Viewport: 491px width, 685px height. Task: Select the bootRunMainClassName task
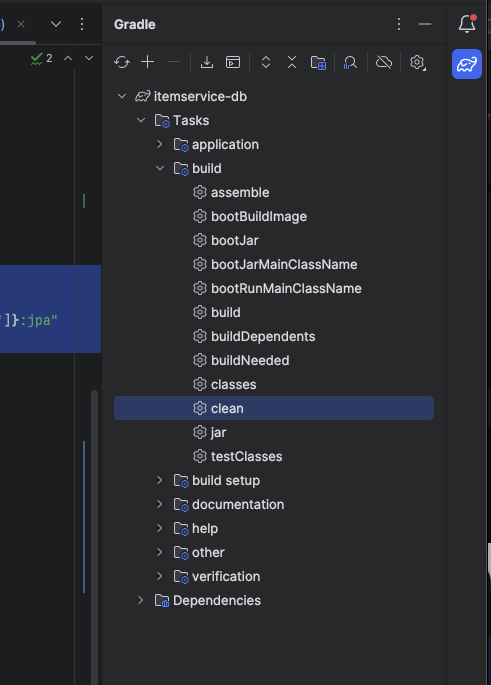(x=274, y=288)
